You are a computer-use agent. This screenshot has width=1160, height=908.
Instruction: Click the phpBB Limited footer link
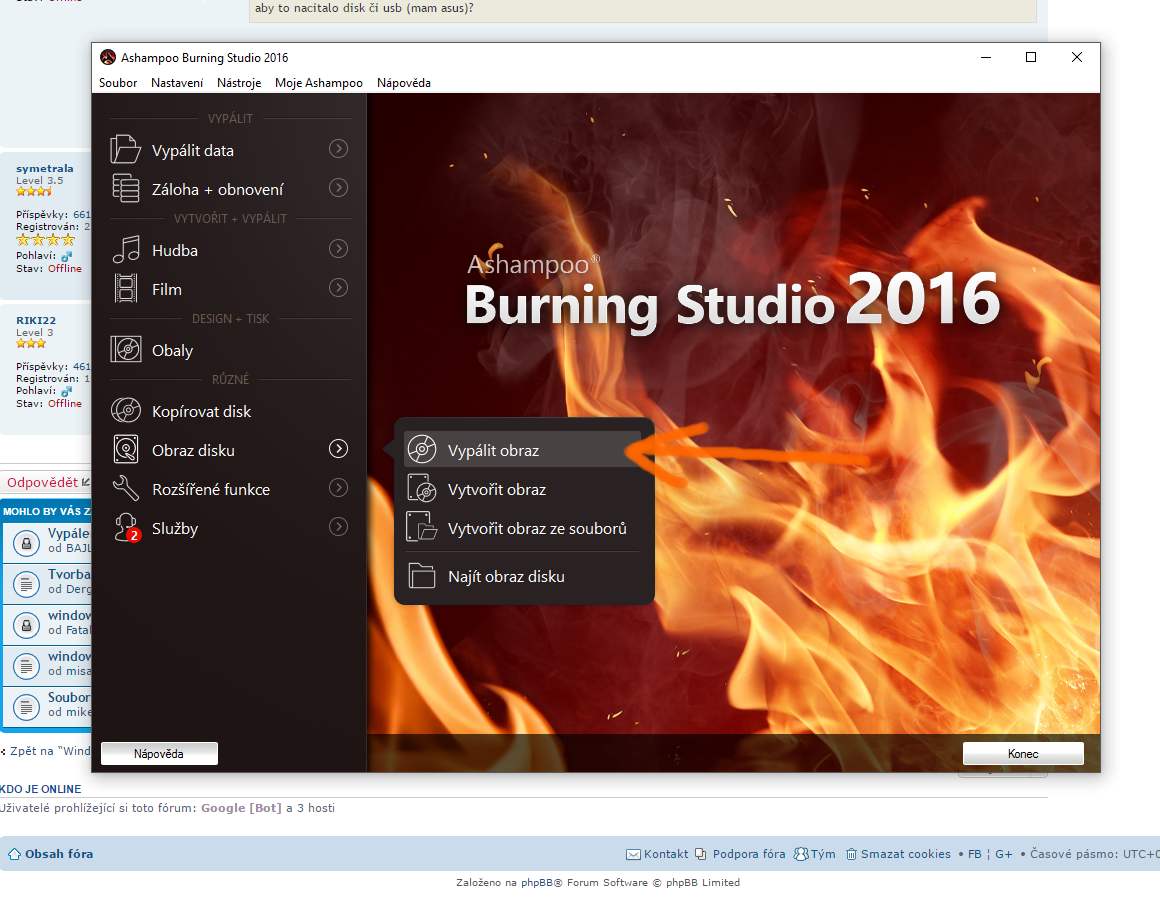[x=703, y=882]
